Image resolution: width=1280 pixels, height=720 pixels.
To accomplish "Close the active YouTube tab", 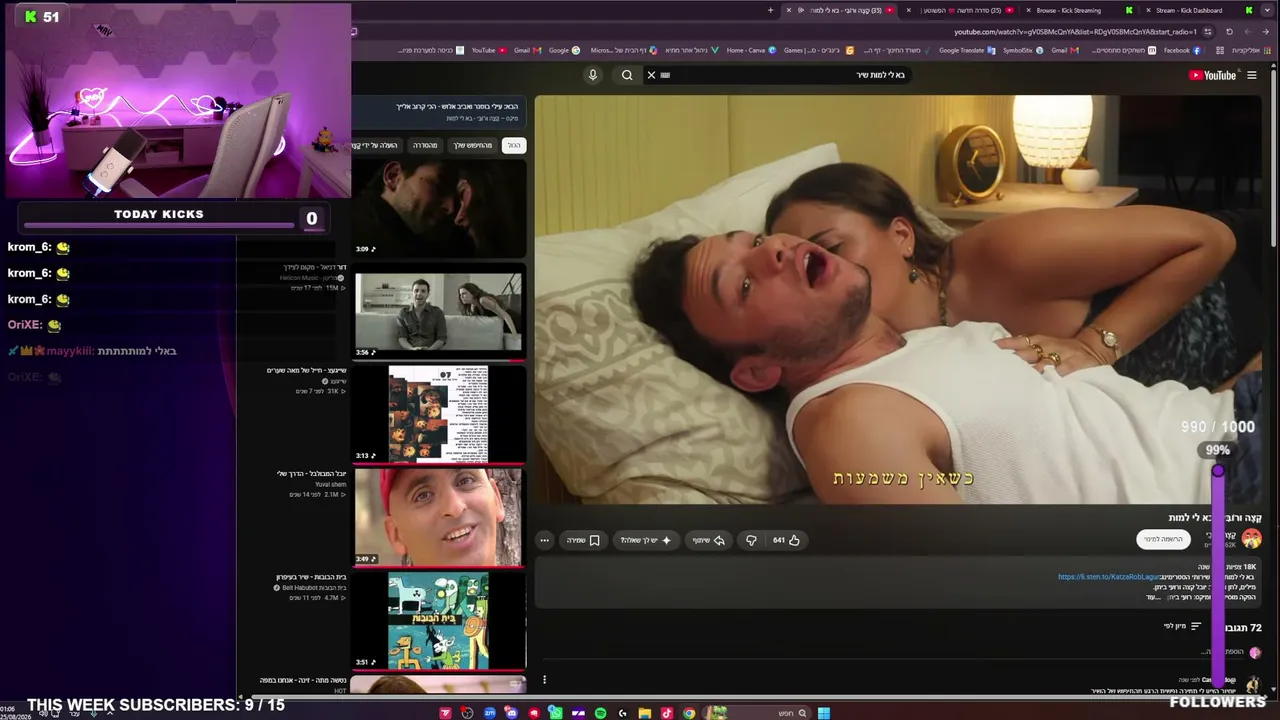I will 788,11.
